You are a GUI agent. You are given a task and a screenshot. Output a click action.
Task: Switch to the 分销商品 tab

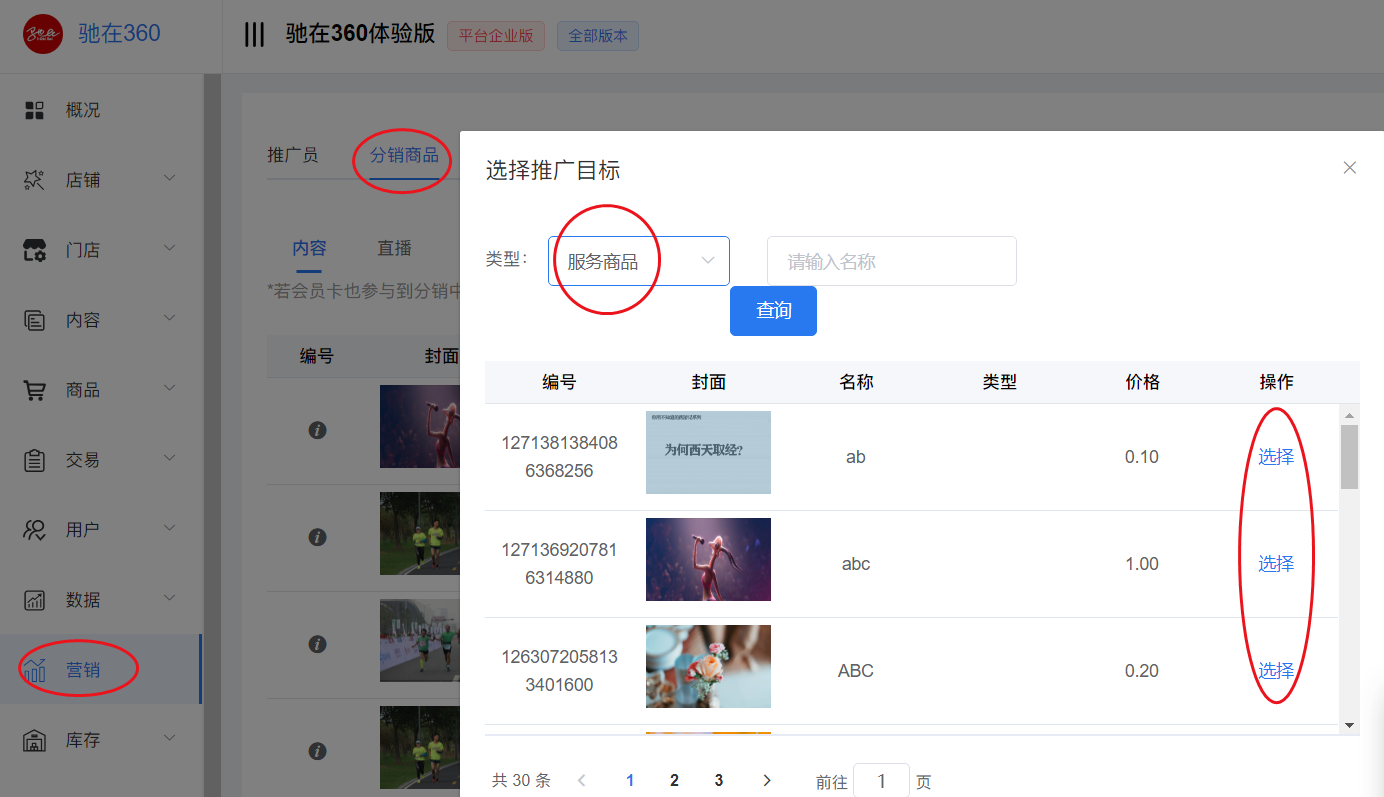point(404,155)
